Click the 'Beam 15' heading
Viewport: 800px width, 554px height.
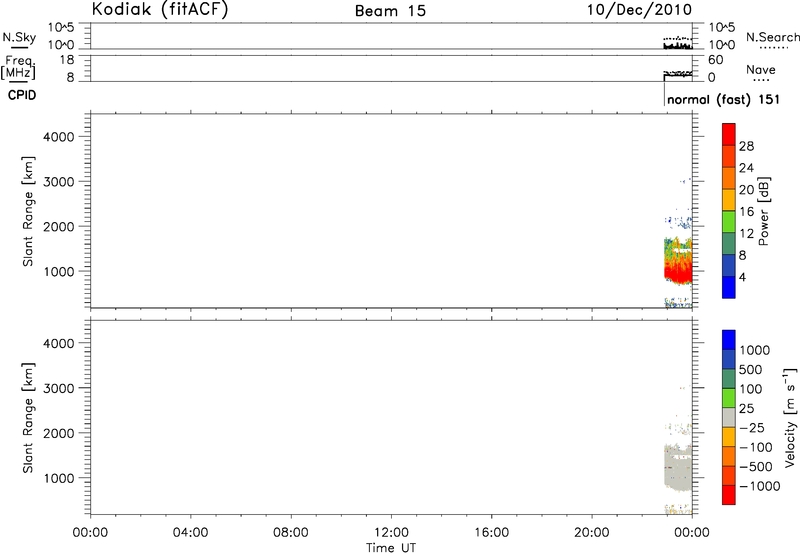(390, 11)
